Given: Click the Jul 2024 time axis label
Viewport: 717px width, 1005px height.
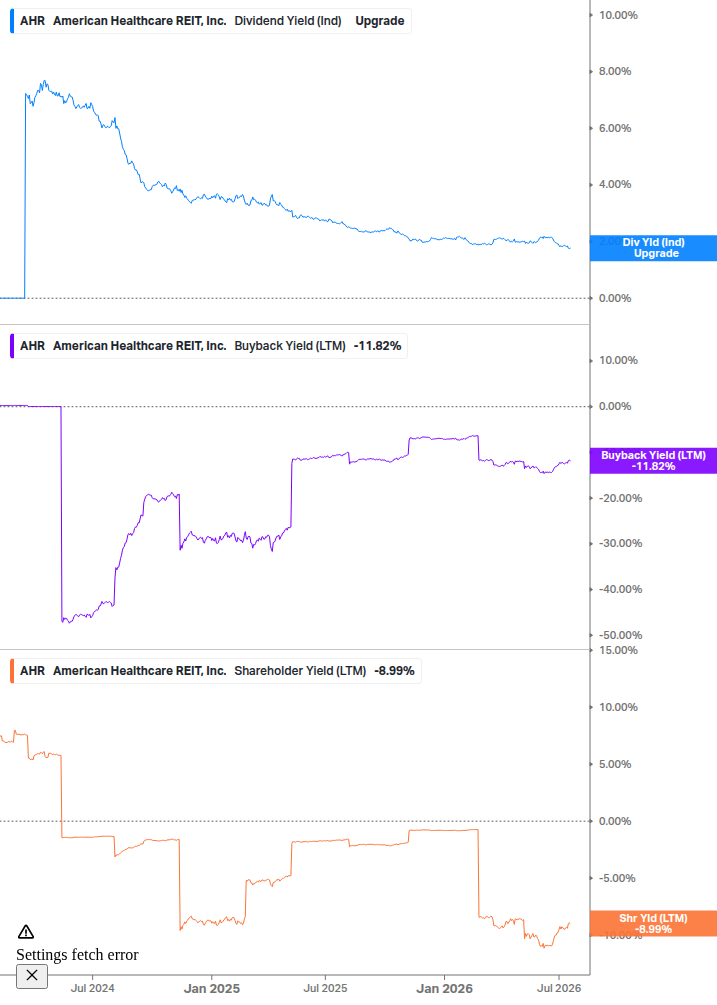Looking at the screenshot, I should click(x=92, y=988).
